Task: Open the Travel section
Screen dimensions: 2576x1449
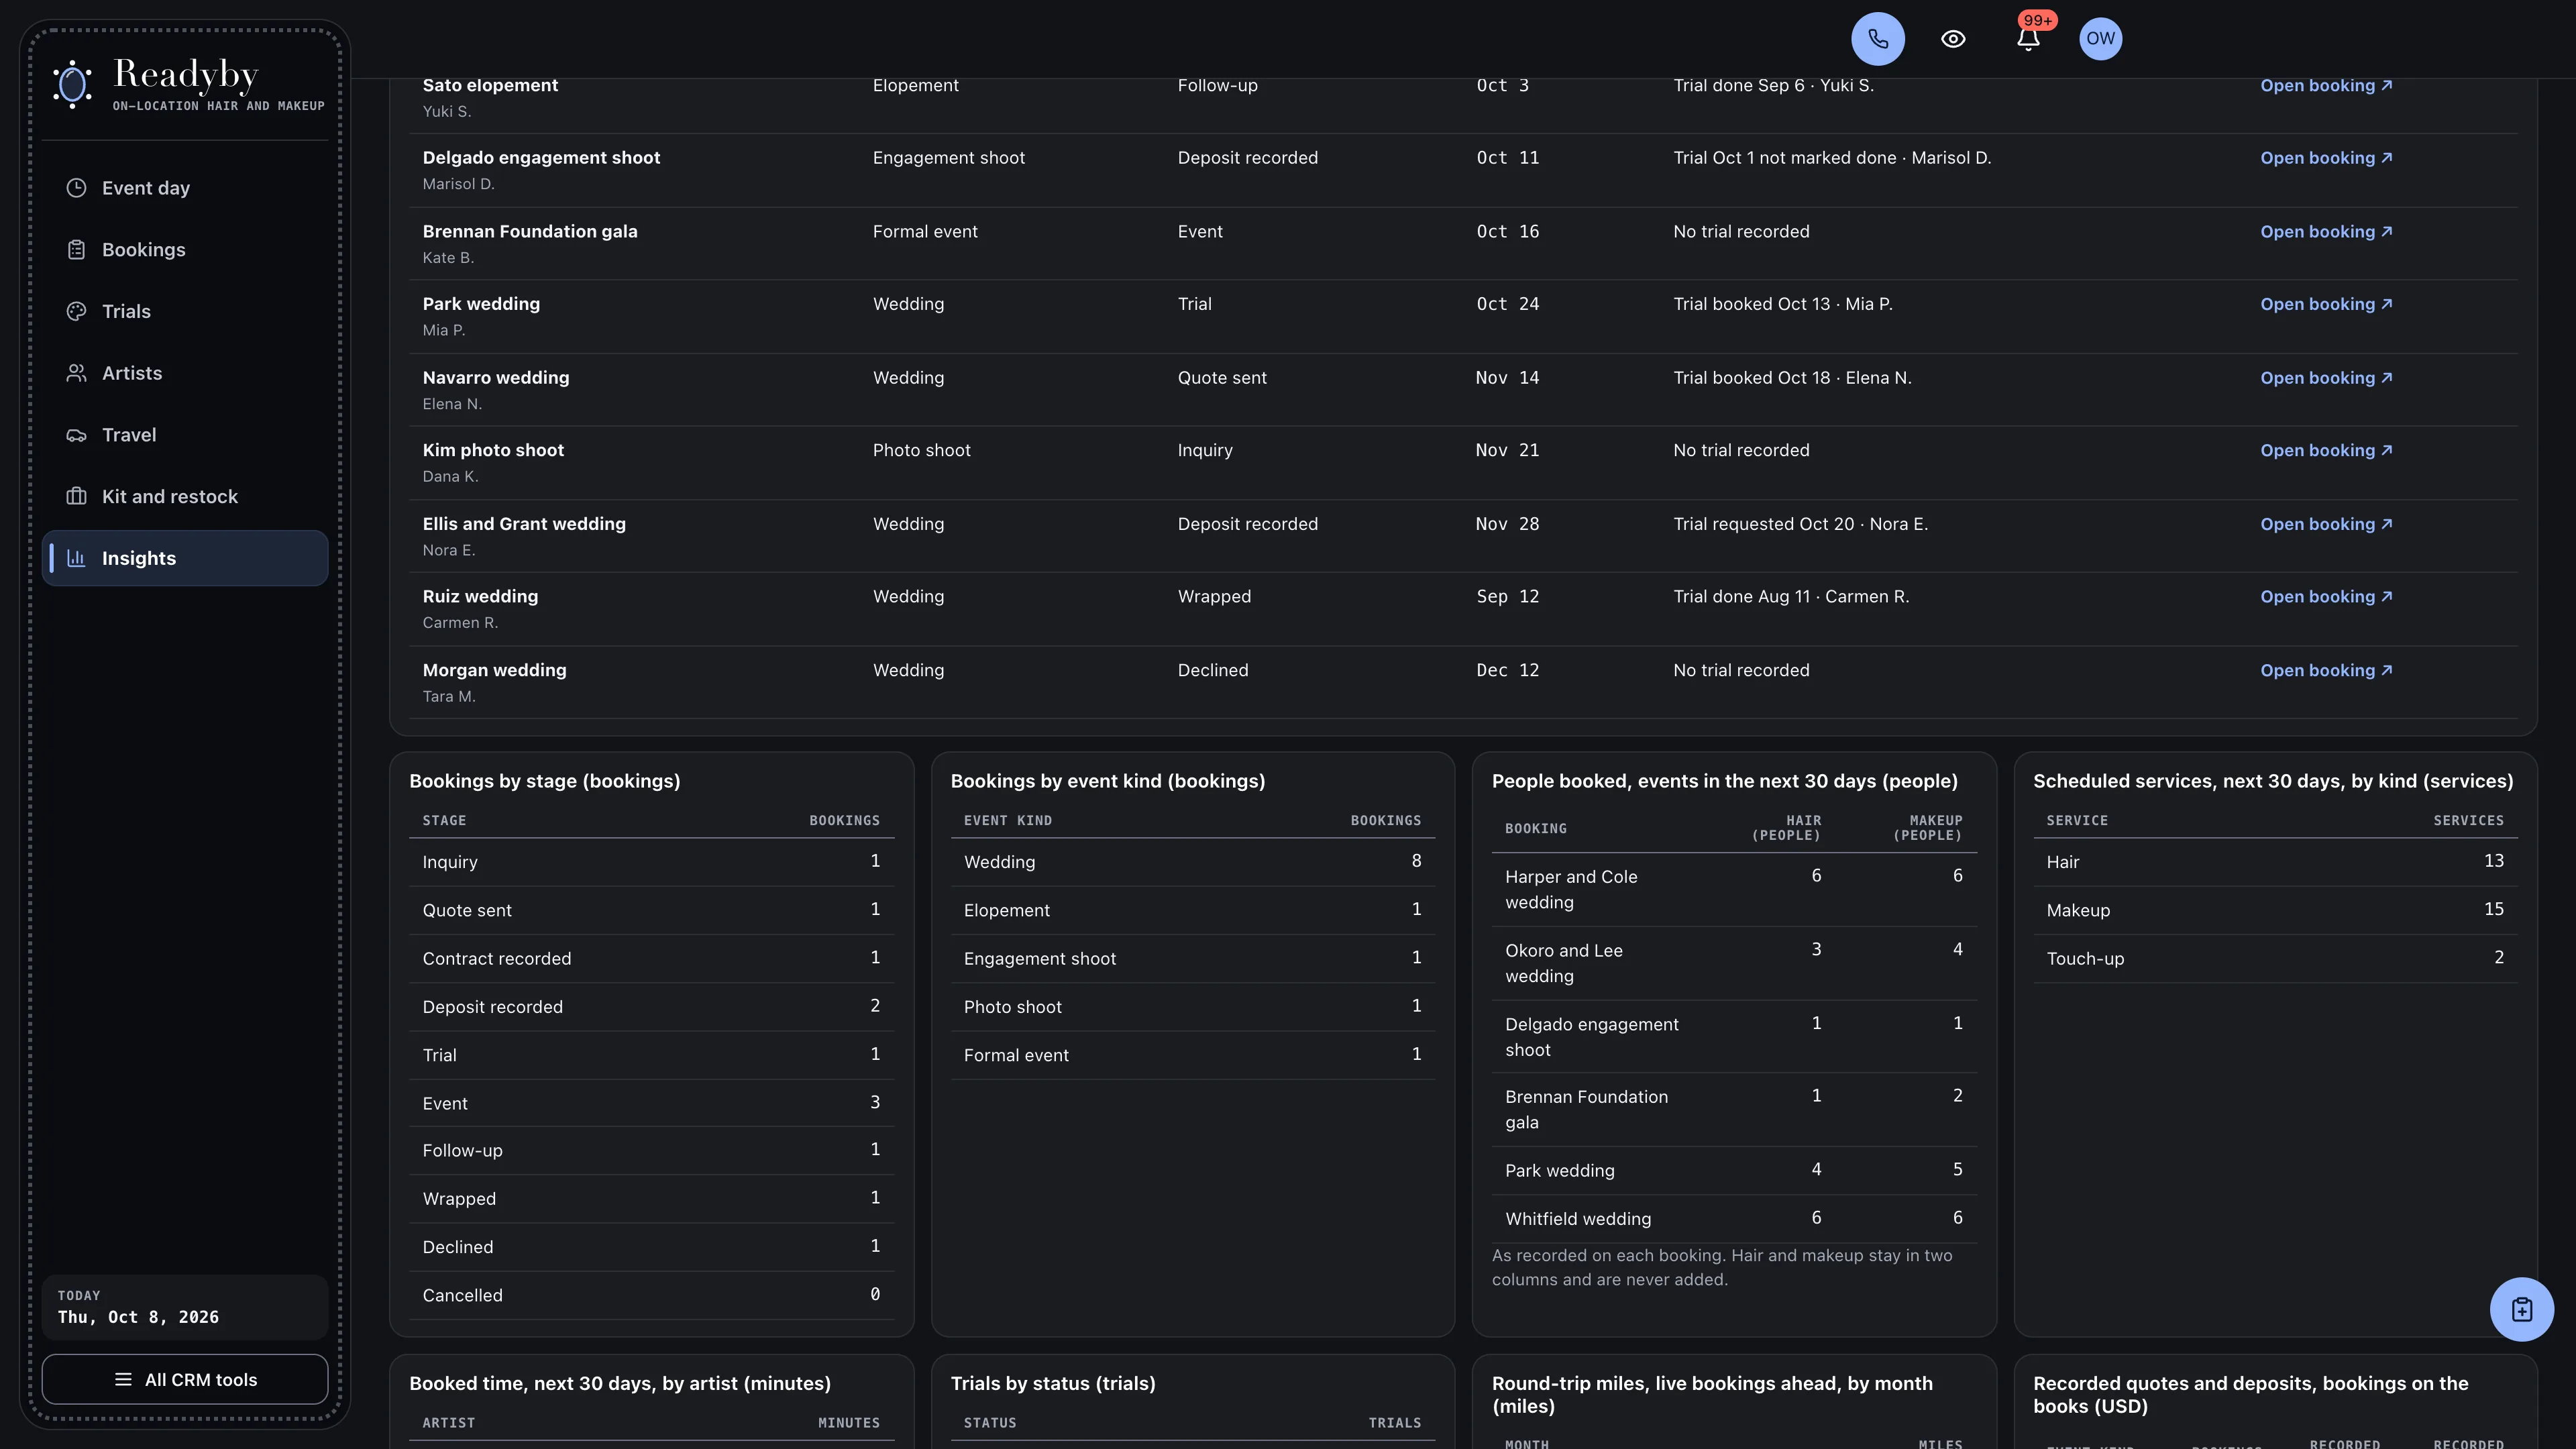Action: coord(185,435)
